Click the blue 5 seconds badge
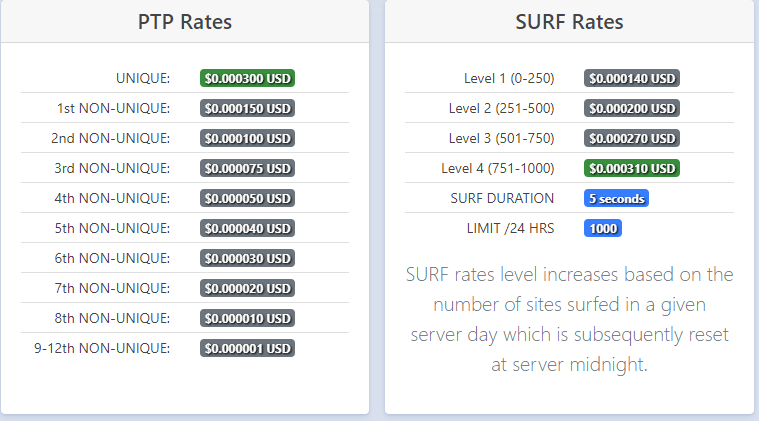This screenshot has width=759, height=421. (616, 198)
